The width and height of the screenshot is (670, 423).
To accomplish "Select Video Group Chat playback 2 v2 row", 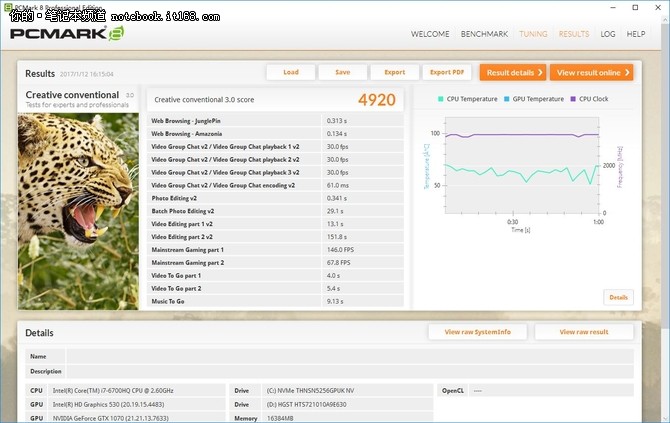I will pos(275,159).
